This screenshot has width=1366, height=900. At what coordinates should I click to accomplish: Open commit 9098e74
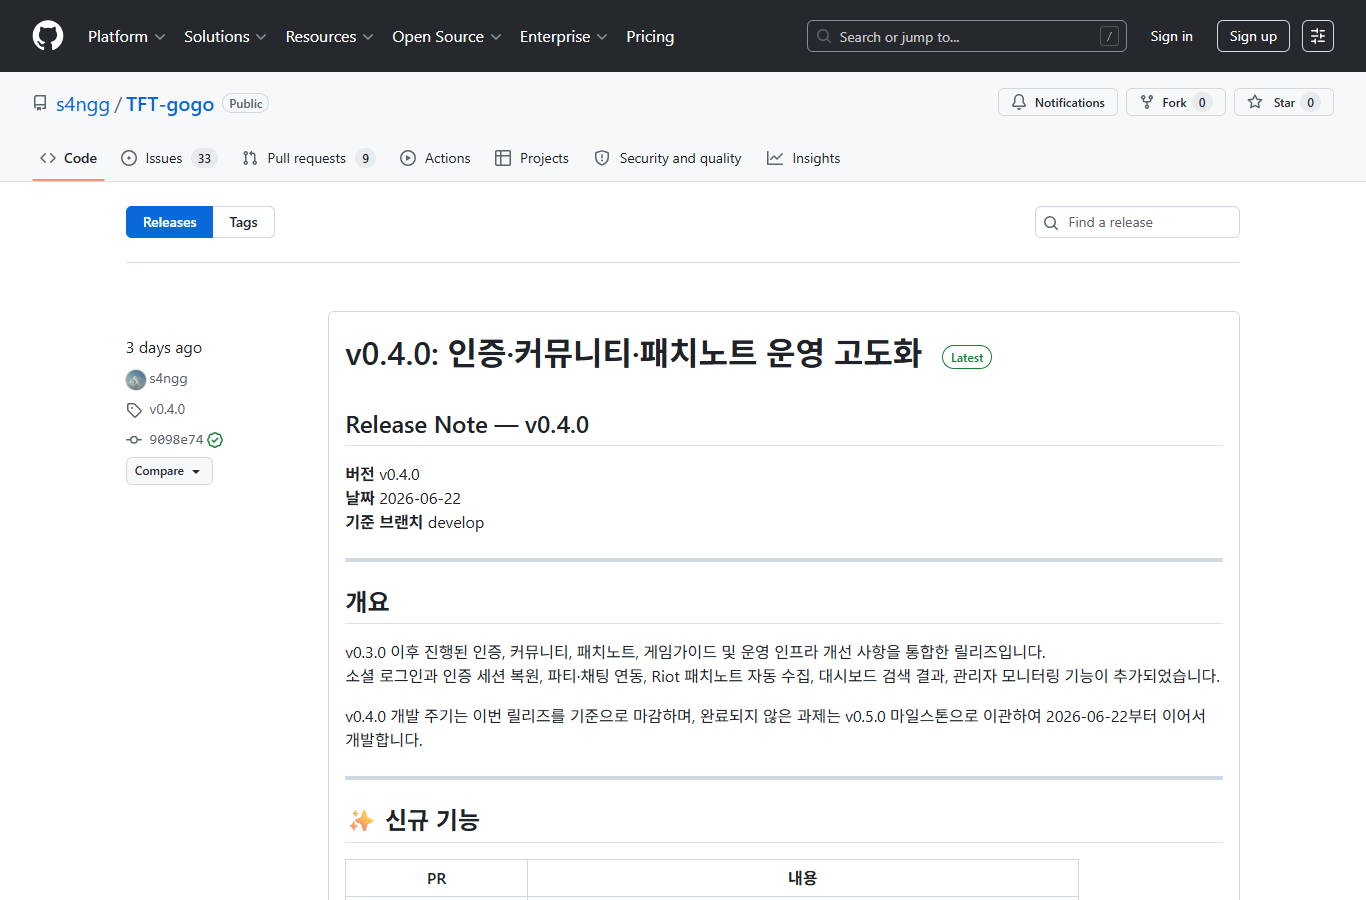point(176,440)
